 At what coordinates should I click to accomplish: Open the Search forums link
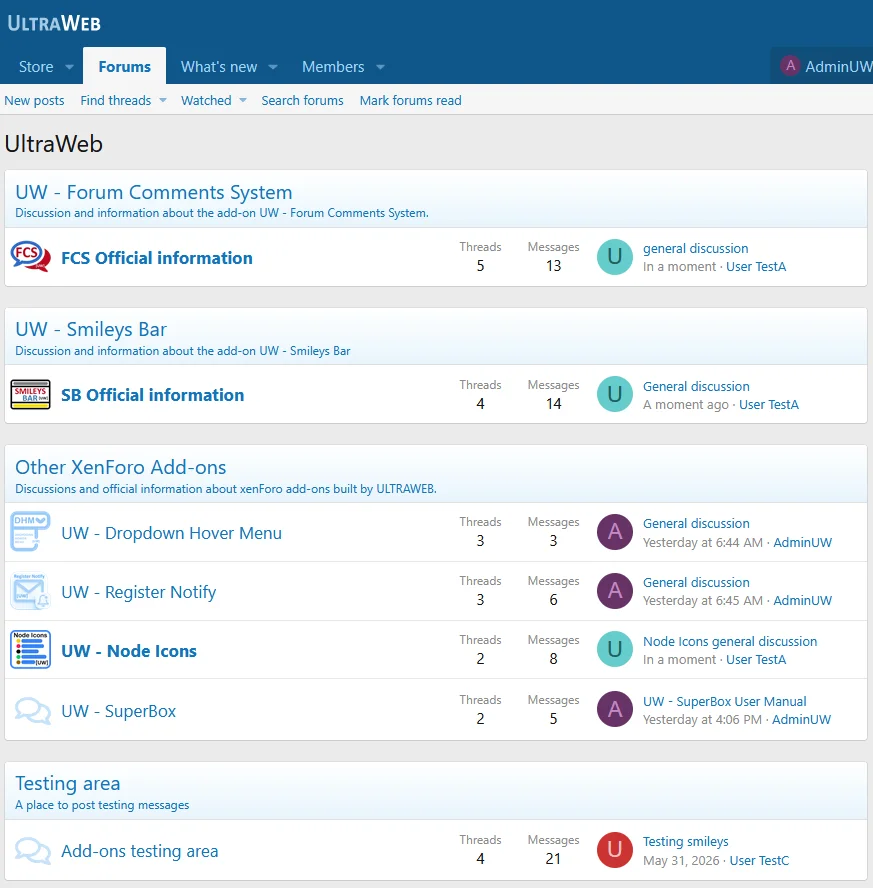[302, 100]
